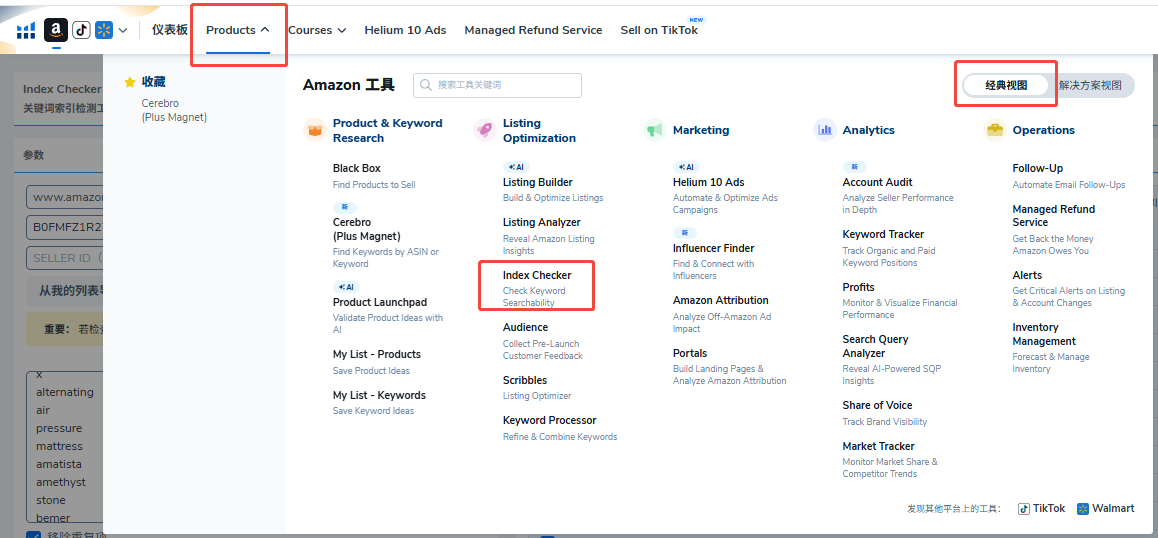Expand the Courses dropdown
Viewport: 1158px width, 538px height.
pyautogui.click(x=316, y=30)
